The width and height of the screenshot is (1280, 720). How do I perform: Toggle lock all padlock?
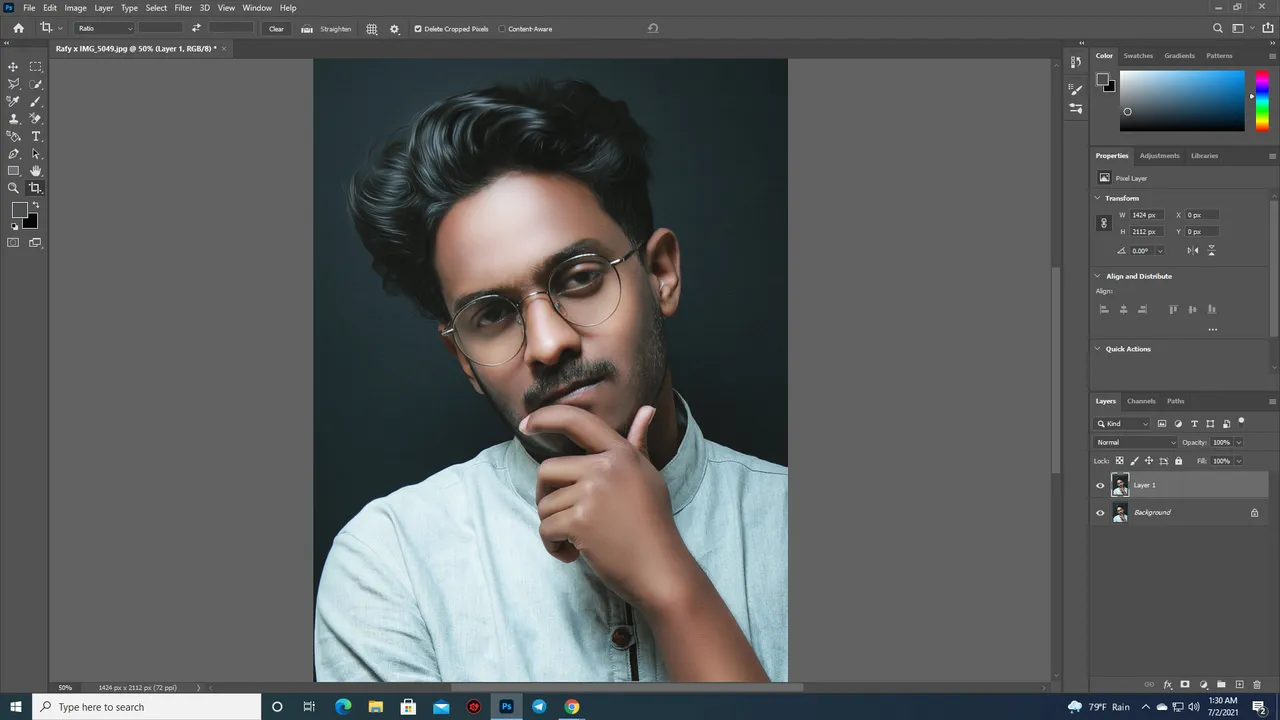1178,461
